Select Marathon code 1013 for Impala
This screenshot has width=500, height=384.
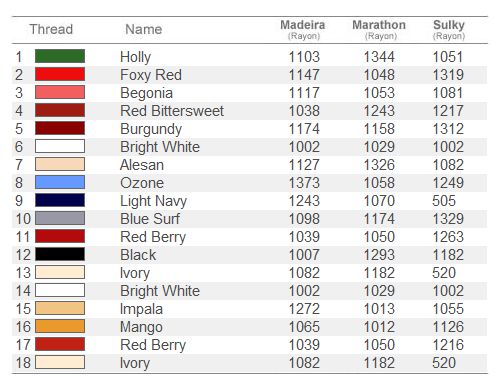pos(379,309)
